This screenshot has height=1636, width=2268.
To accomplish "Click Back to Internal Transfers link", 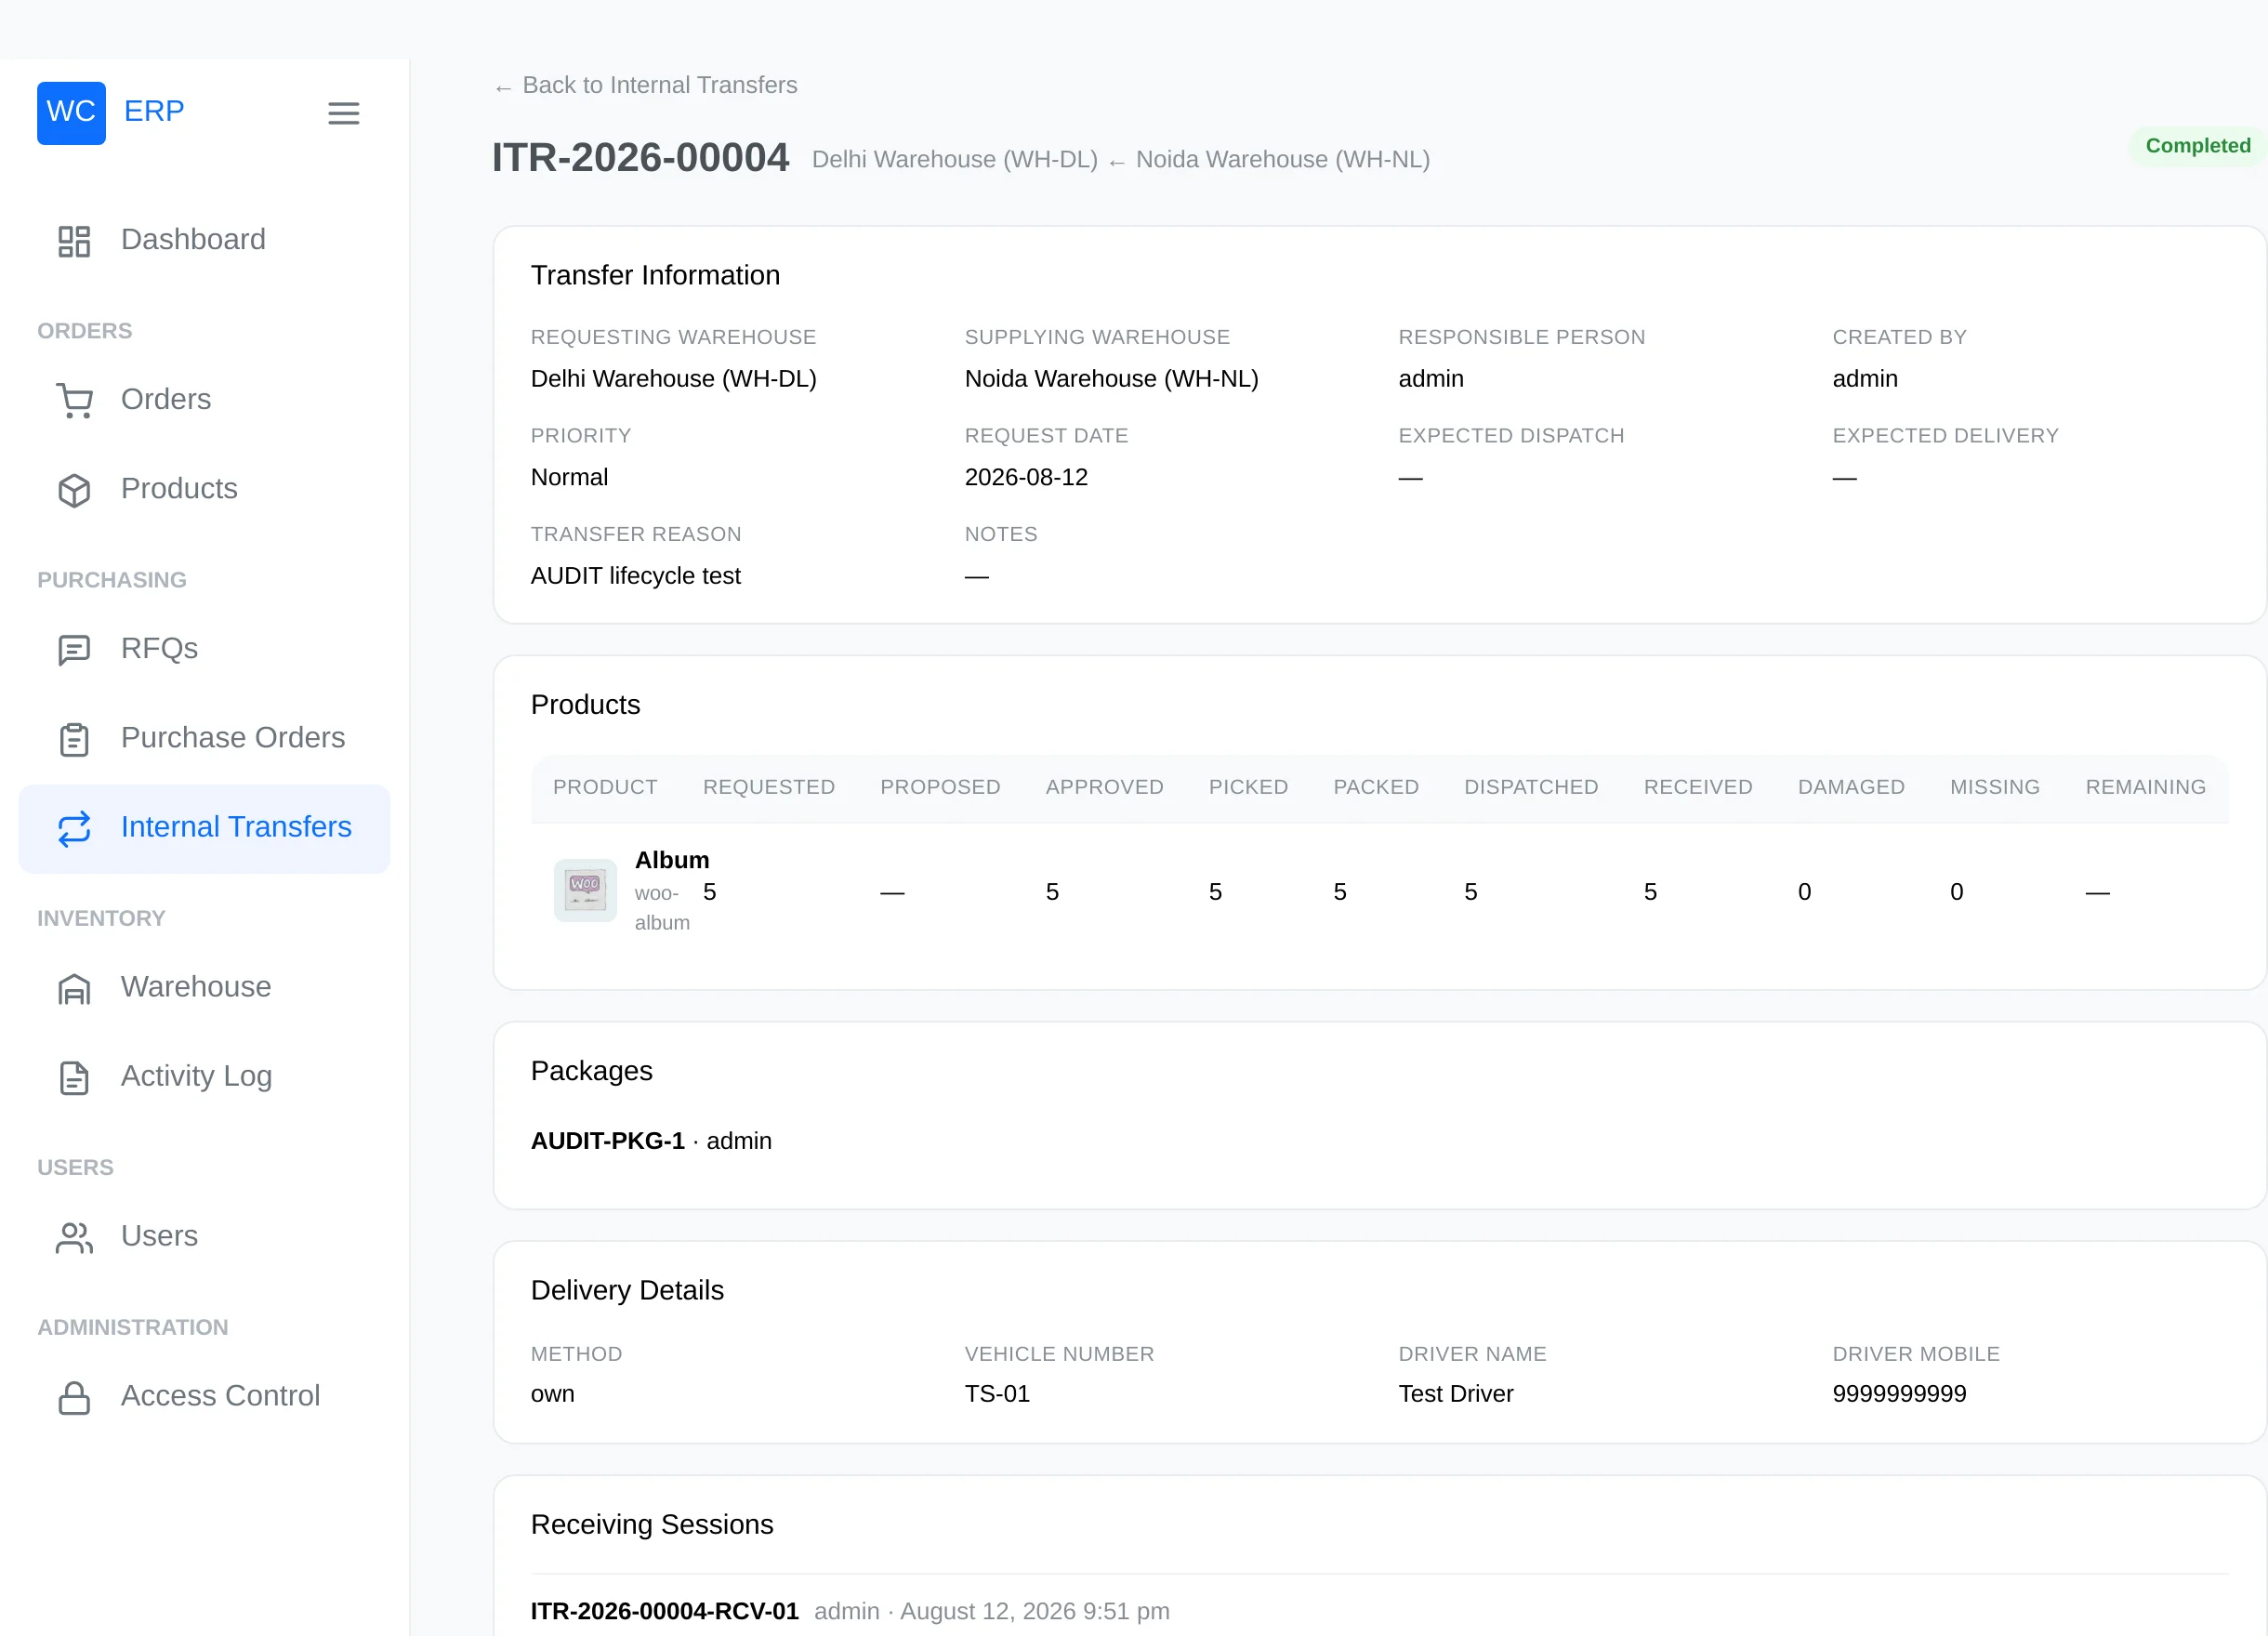I will pyautogui.click(x=645, y=86).
